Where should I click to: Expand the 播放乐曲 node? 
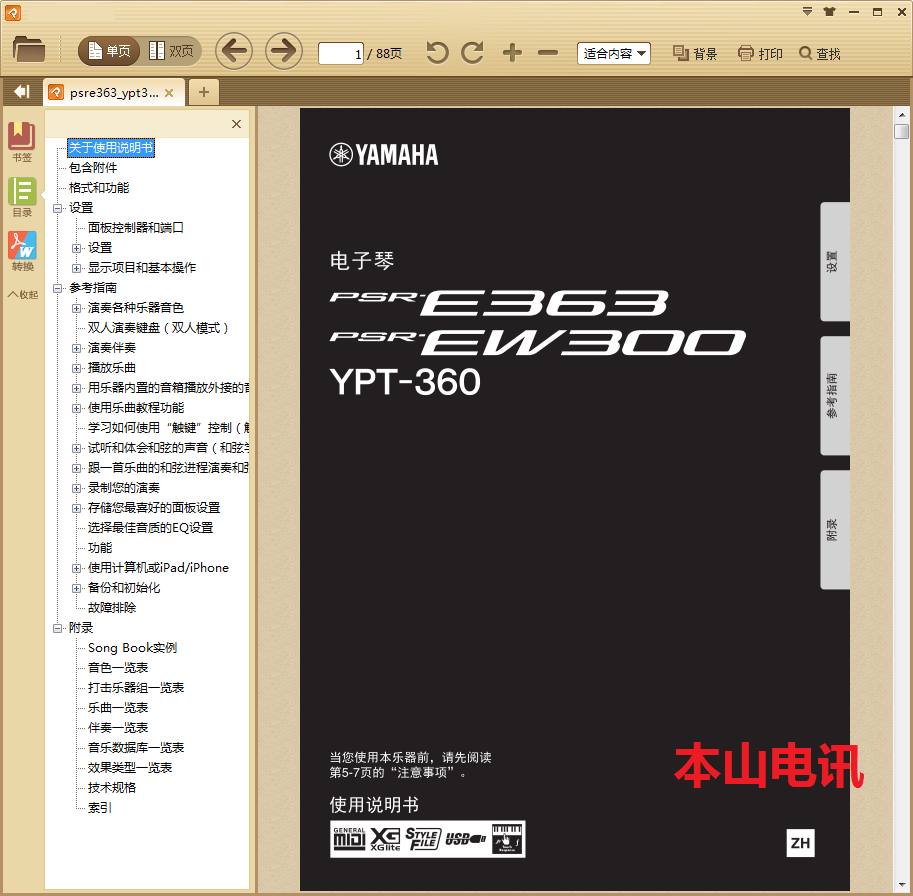(76, 368)
